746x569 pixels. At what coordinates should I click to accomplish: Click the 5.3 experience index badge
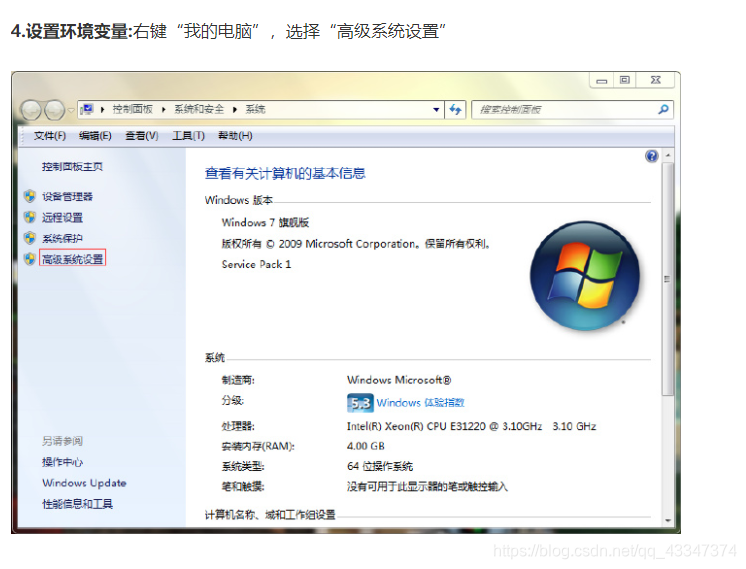(x=360, y=403)
